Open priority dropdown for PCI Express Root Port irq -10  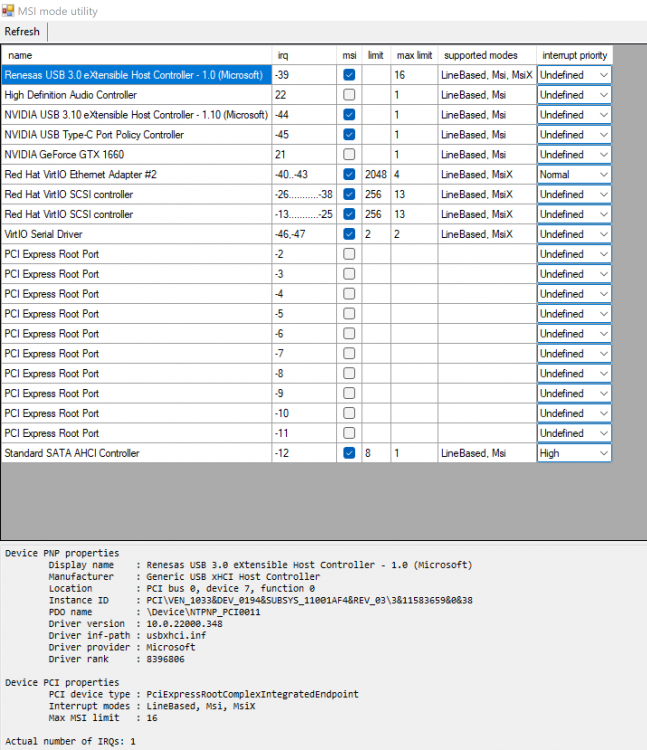[574, 413]
